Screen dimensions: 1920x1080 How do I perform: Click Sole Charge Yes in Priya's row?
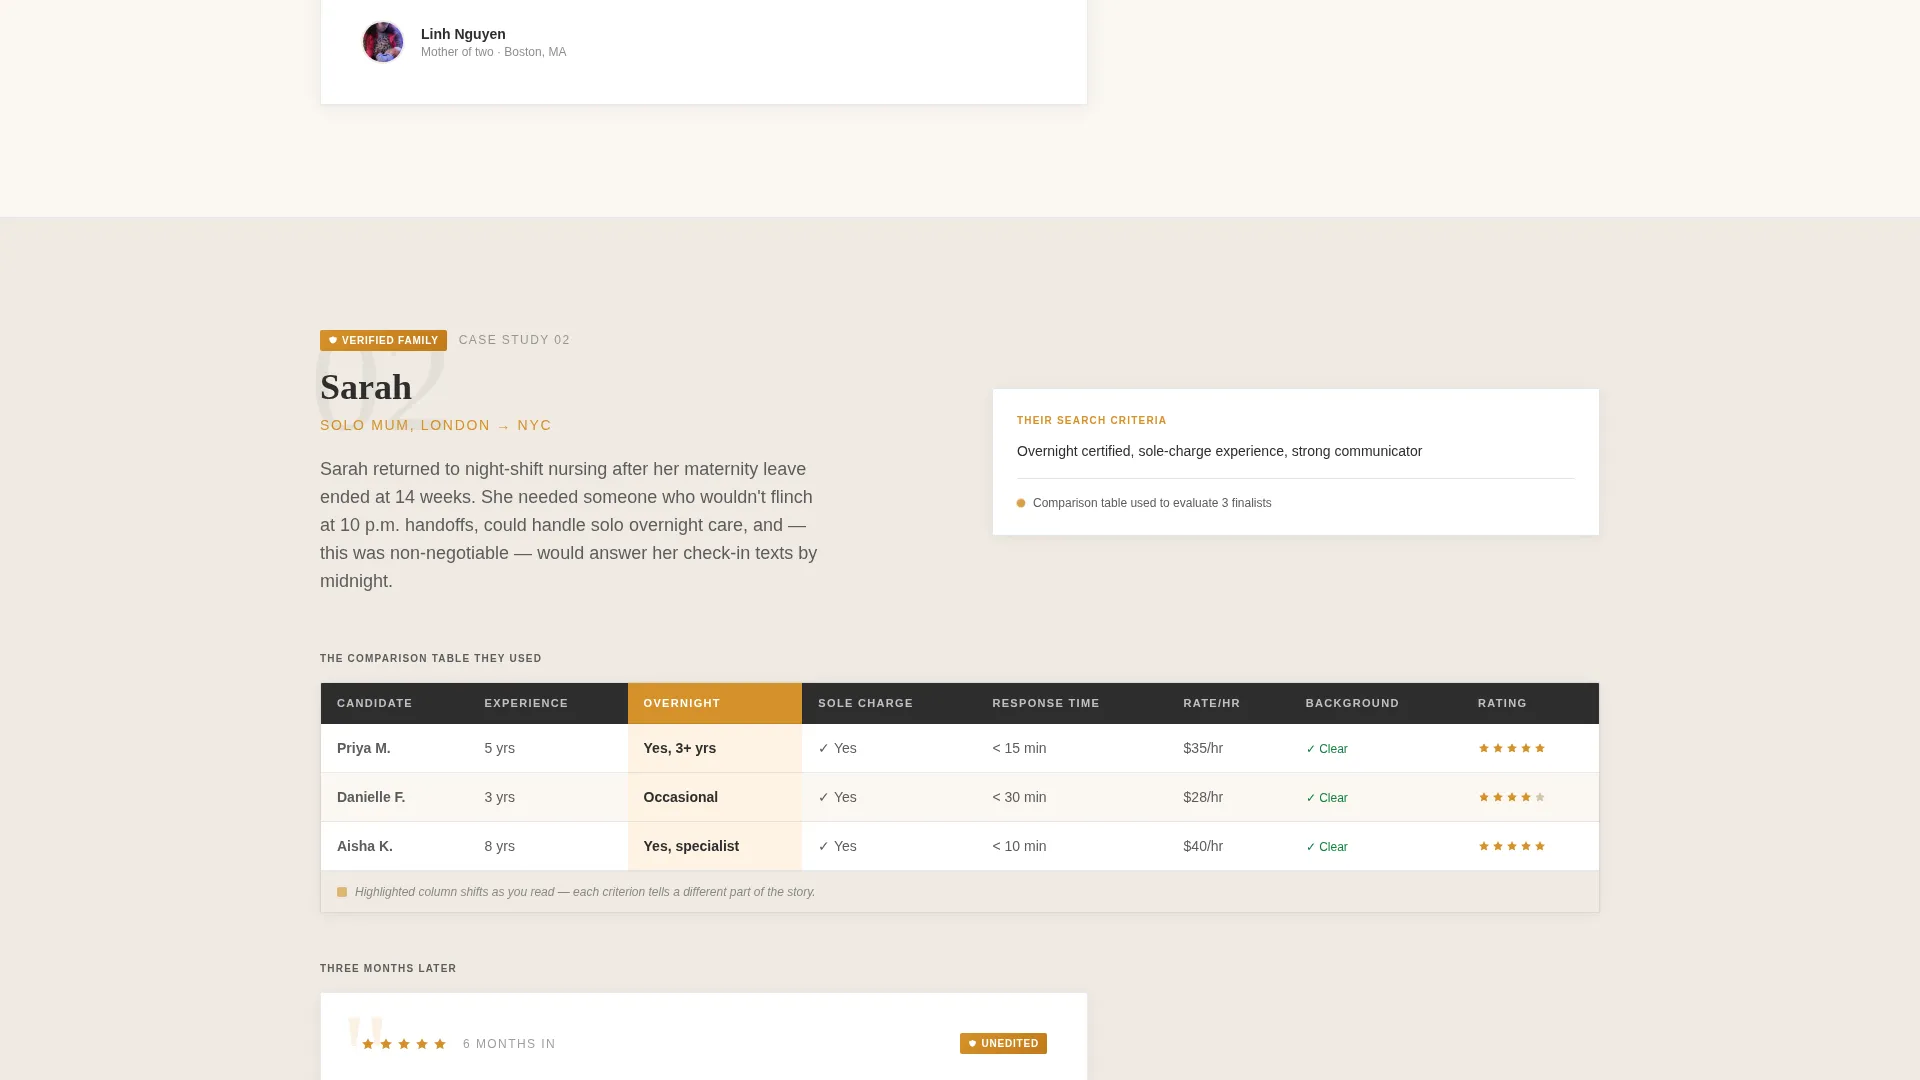[837, 748]
